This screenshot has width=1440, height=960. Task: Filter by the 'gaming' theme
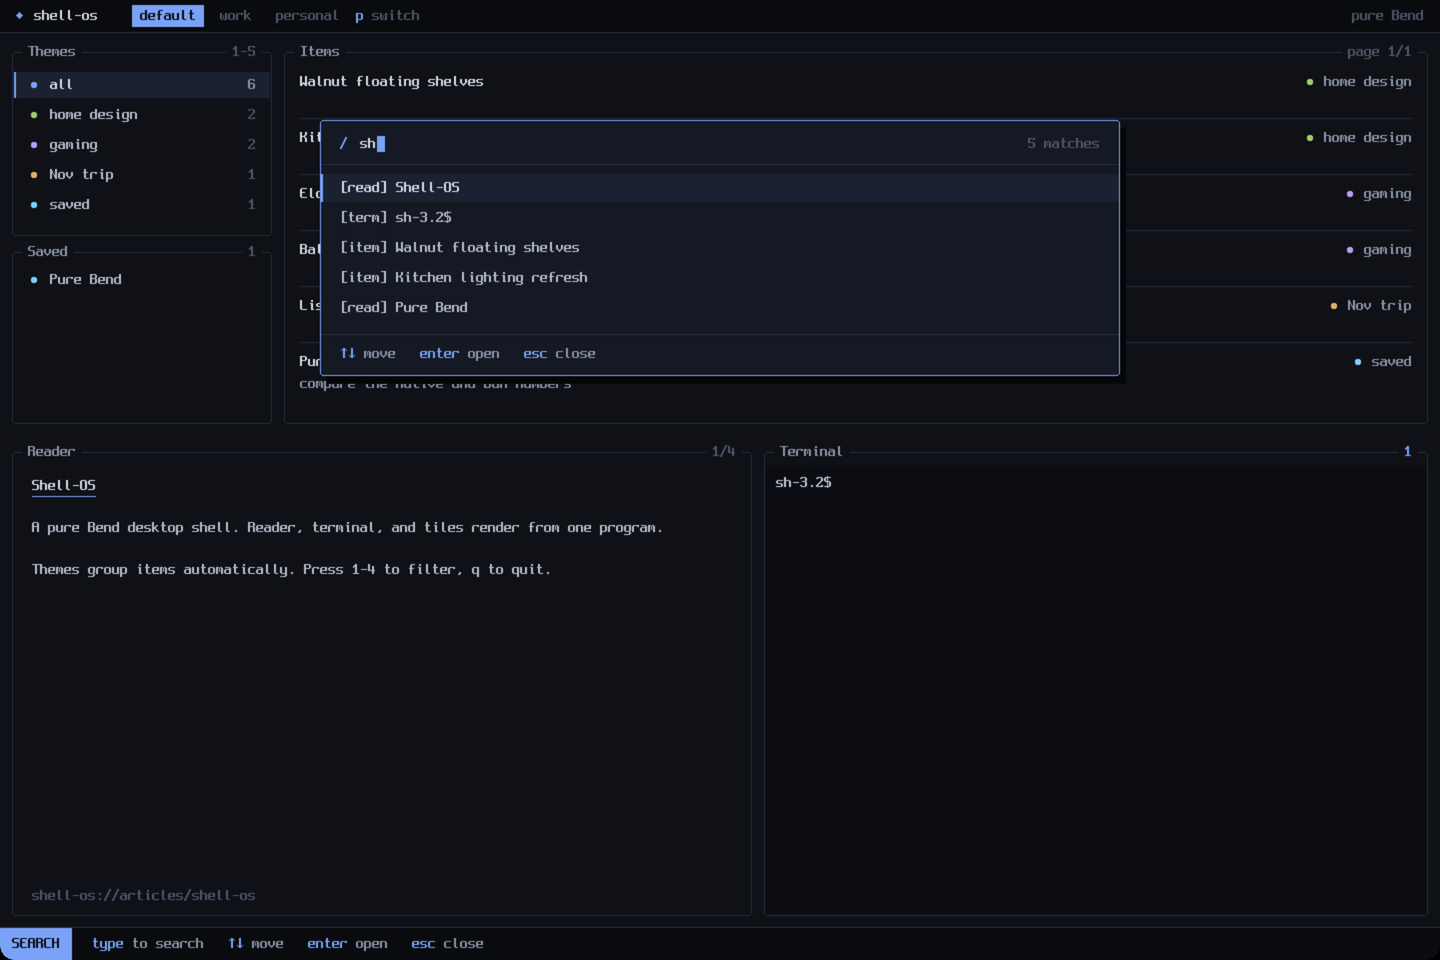click(142, 144)
